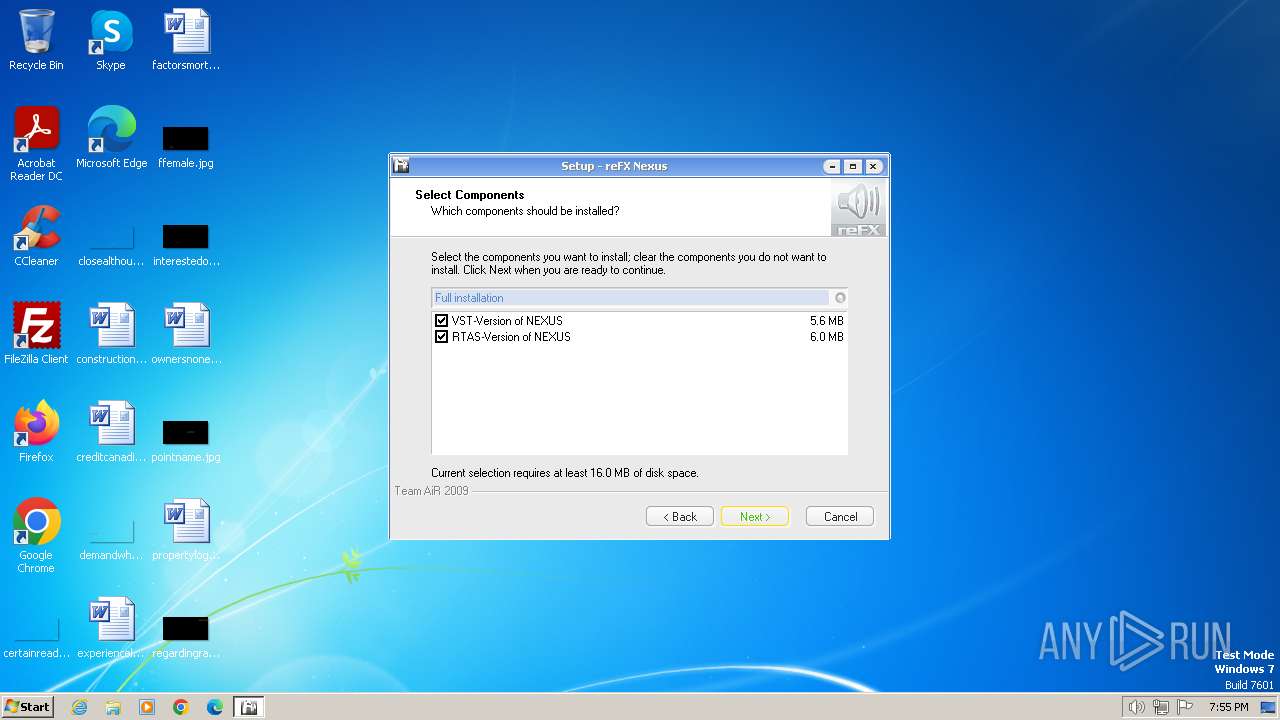Open the Windows Start menu
Viewport: 1280px width, 720px height.
[27, 707]
